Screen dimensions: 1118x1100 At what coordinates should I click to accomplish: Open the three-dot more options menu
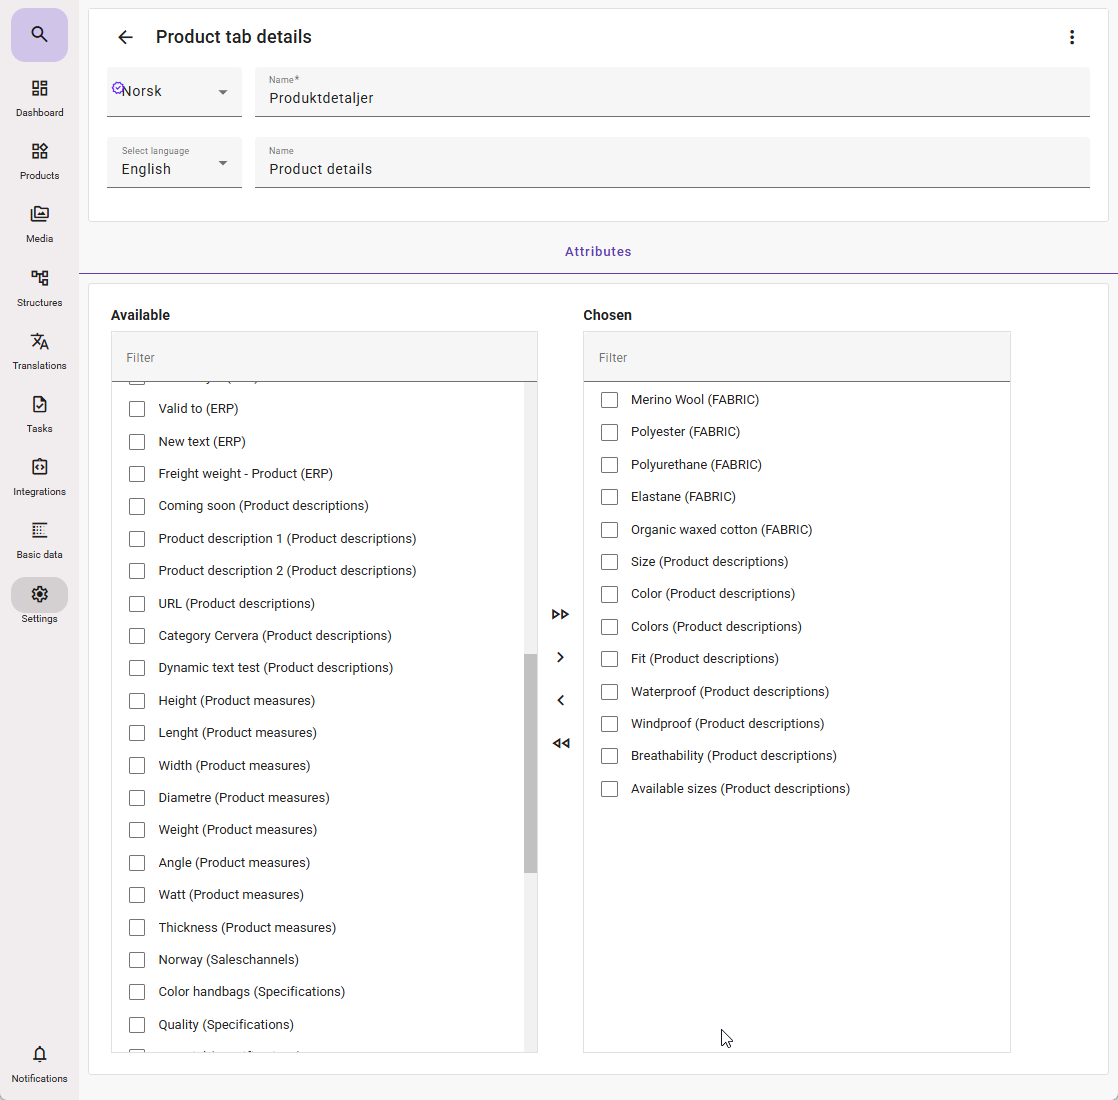click(1071, 37)
